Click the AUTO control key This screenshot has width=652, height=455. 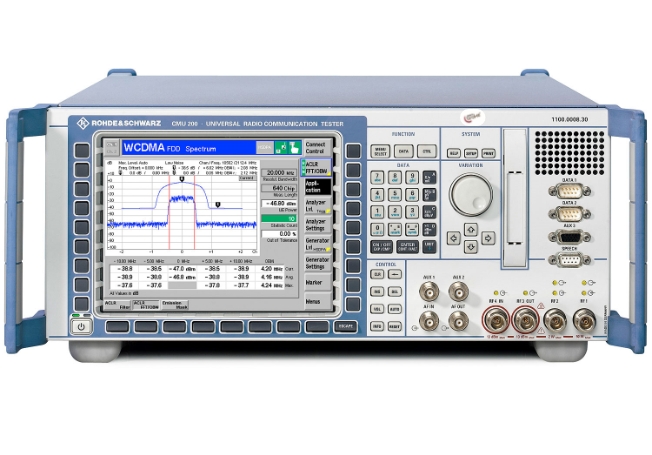point(395,309)
